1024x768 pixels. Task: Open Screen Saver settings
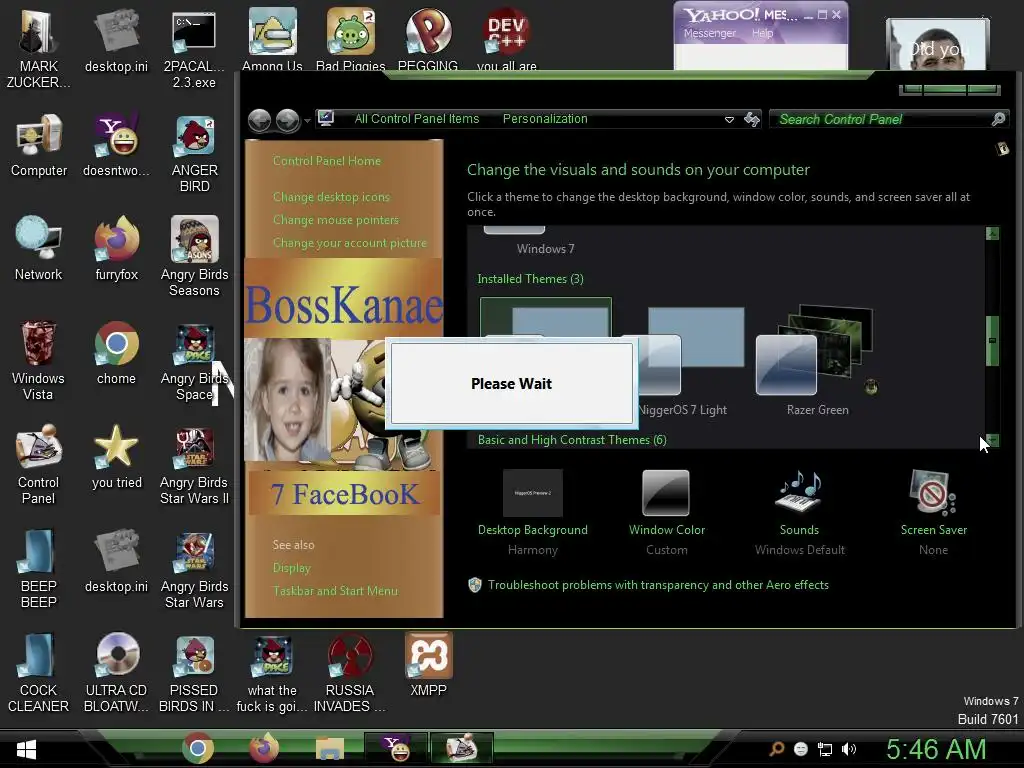tap(933, 512)
